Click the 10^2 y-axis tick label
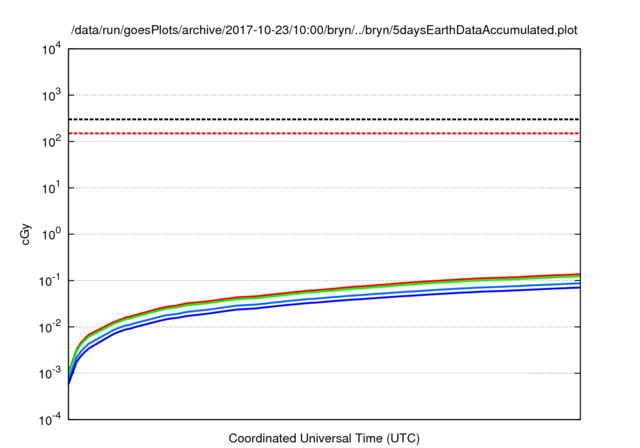 click(x=51, y=142)
